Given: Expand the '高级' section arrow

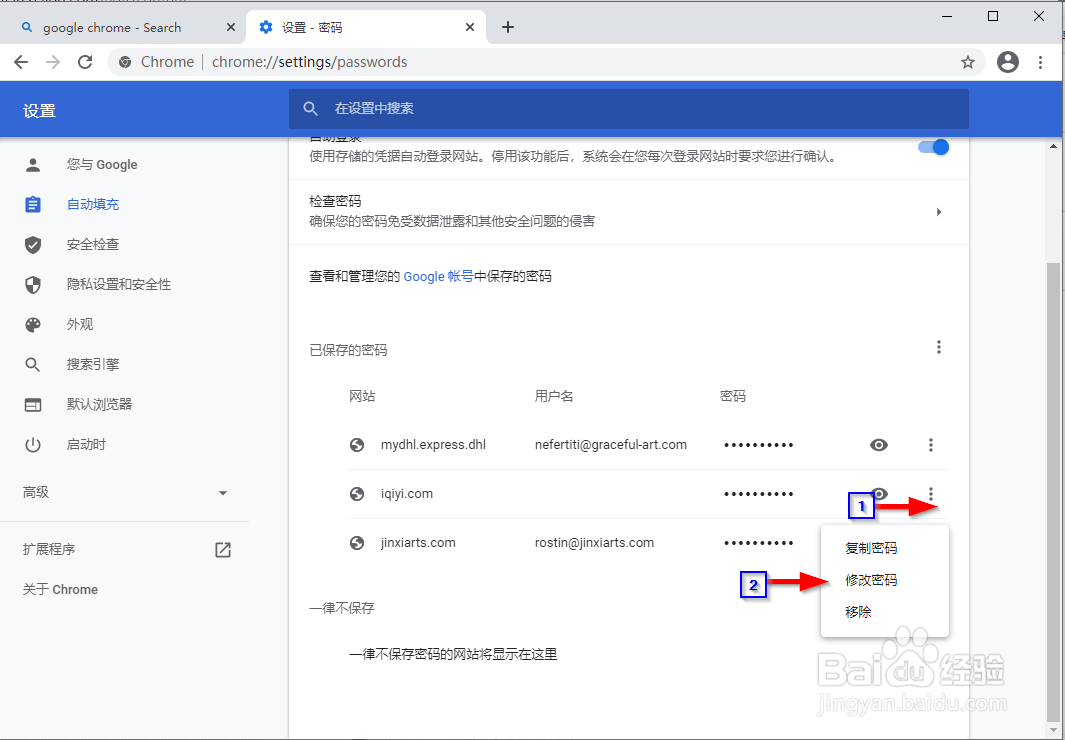Looking at the screenshot, I should [x=223, y=493].
